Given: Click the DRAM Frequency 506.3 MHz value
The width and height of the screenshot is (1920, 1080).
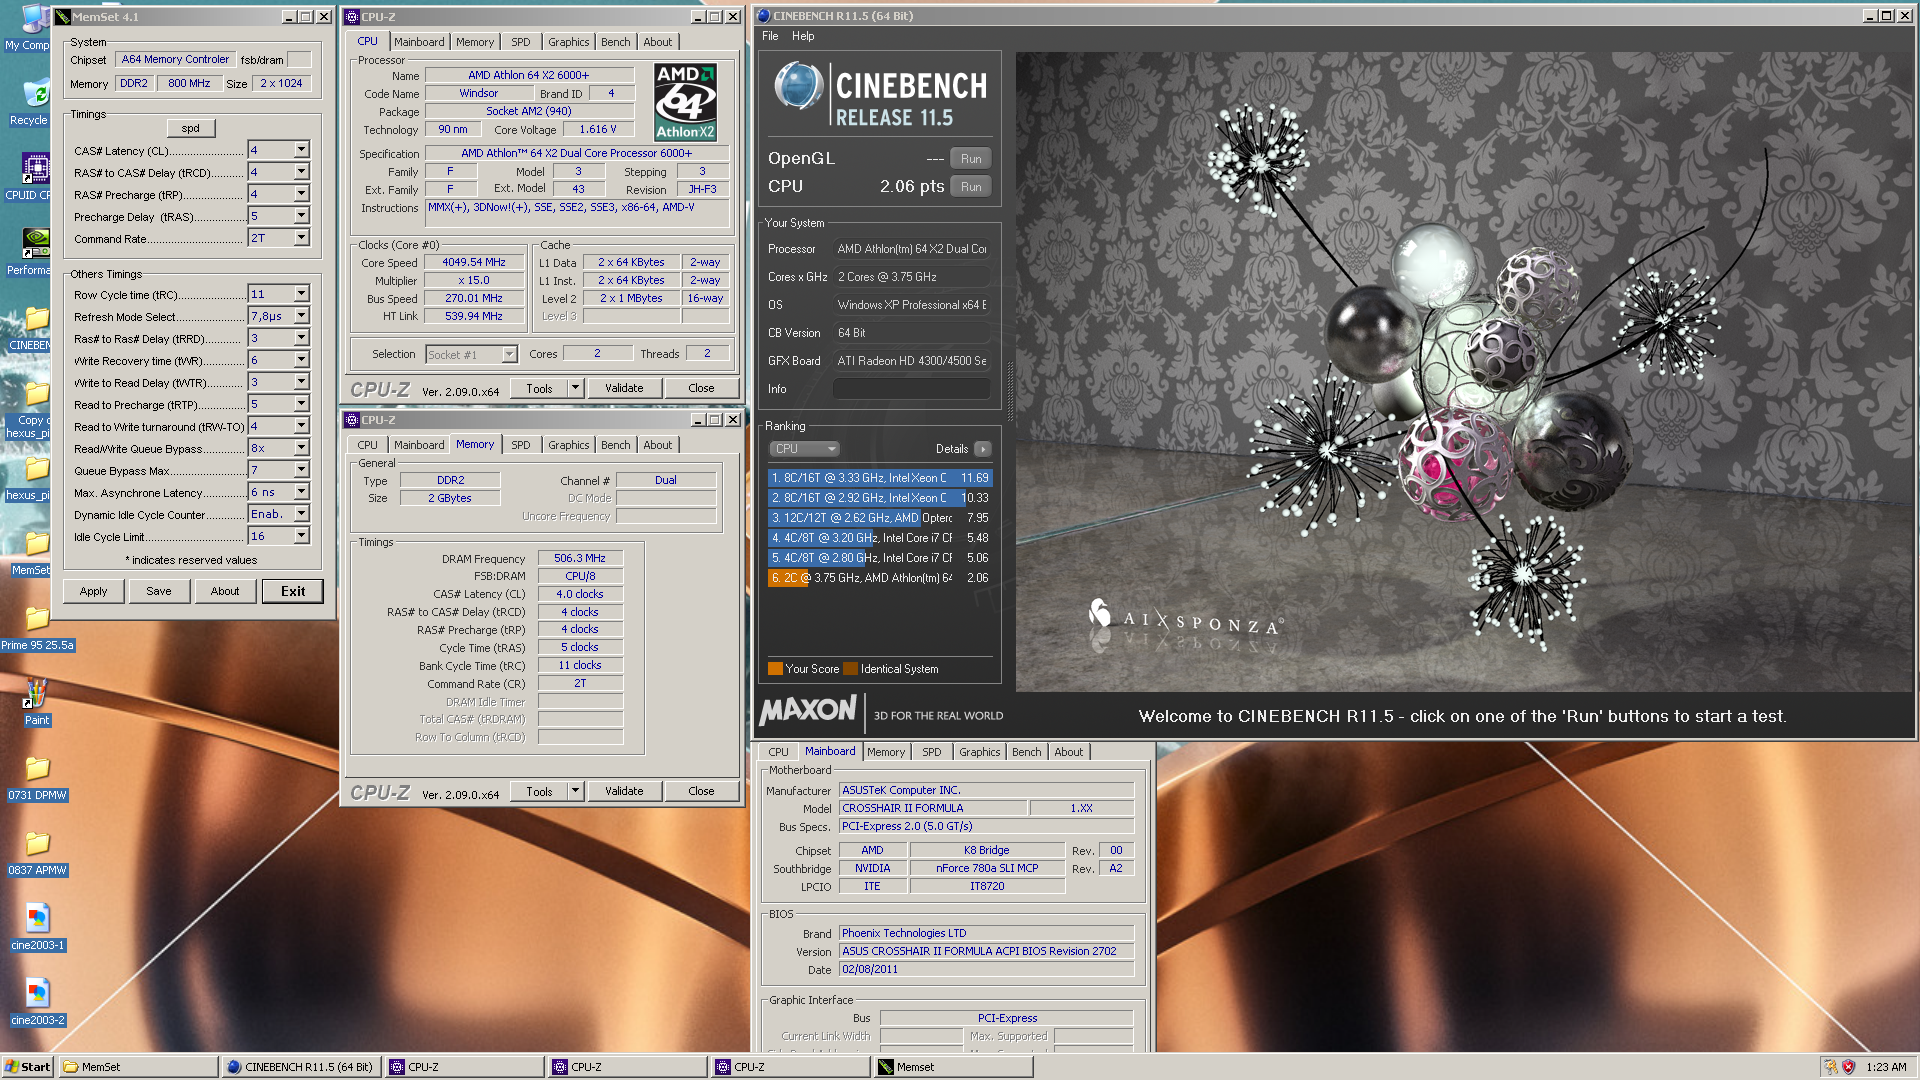Looking at the screenshot, I should click(580, 558).
